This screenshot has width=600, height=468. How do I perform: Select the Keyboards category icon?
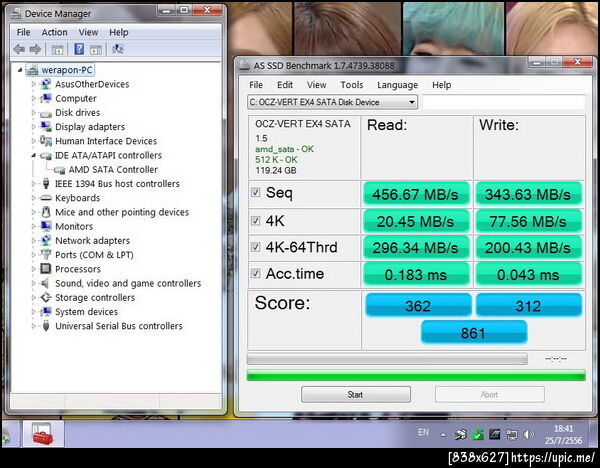click(46, 198)
